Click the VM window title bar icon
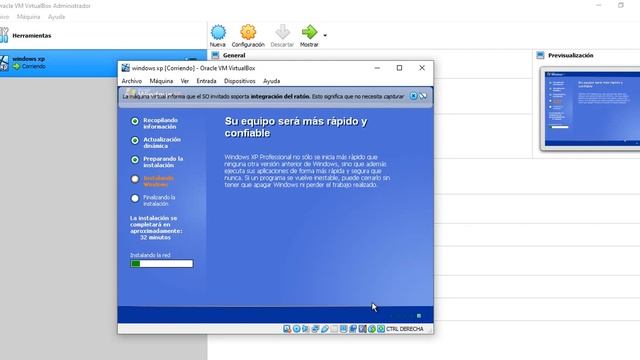Screen dimensions: 640x360 tap(126, 68)
